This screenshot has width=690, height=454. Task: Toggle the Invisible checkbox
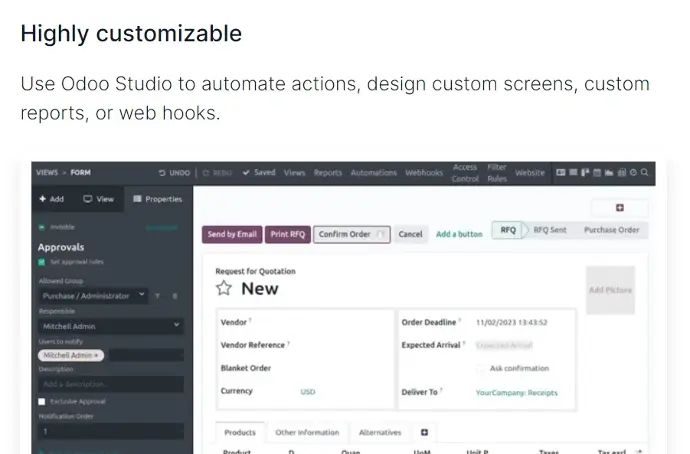42,227
